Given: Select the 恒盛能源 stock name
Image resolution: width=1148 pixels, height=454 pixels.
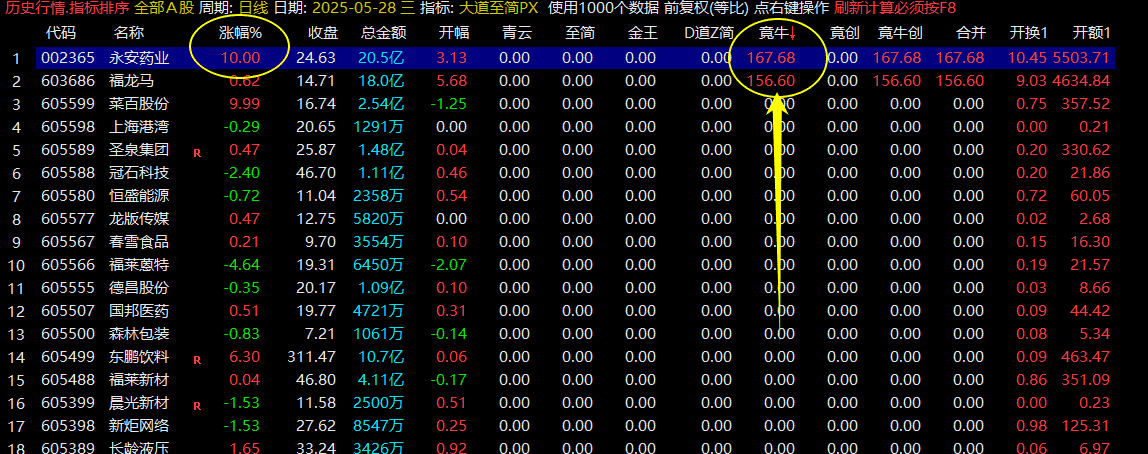Looking at the screenshot, I should 138,196.
